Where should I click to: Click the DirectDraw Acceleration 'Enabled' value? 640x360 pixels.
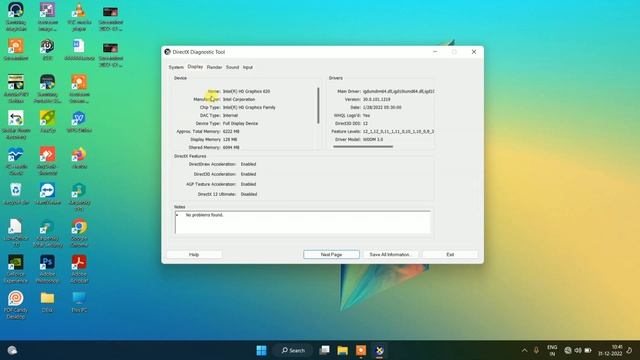click(x=248, y=164)
